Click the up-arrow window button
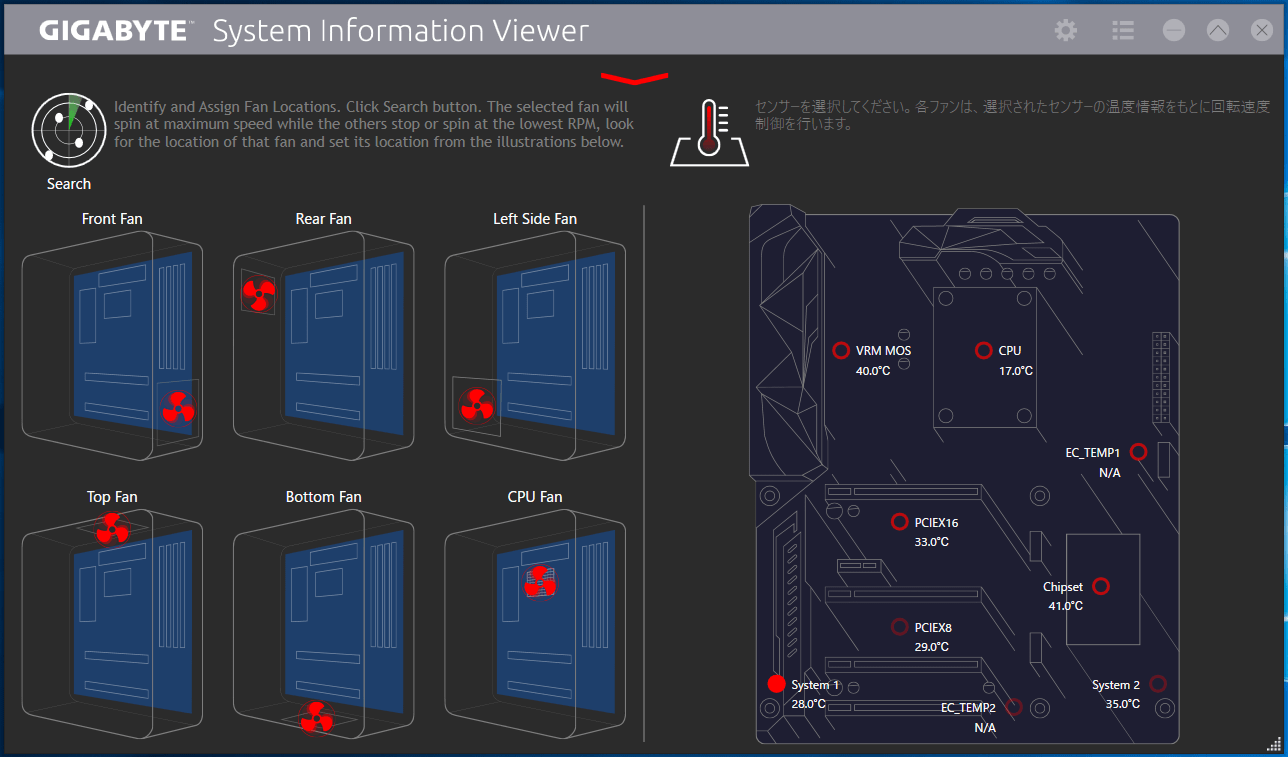 pos(1218,30)
